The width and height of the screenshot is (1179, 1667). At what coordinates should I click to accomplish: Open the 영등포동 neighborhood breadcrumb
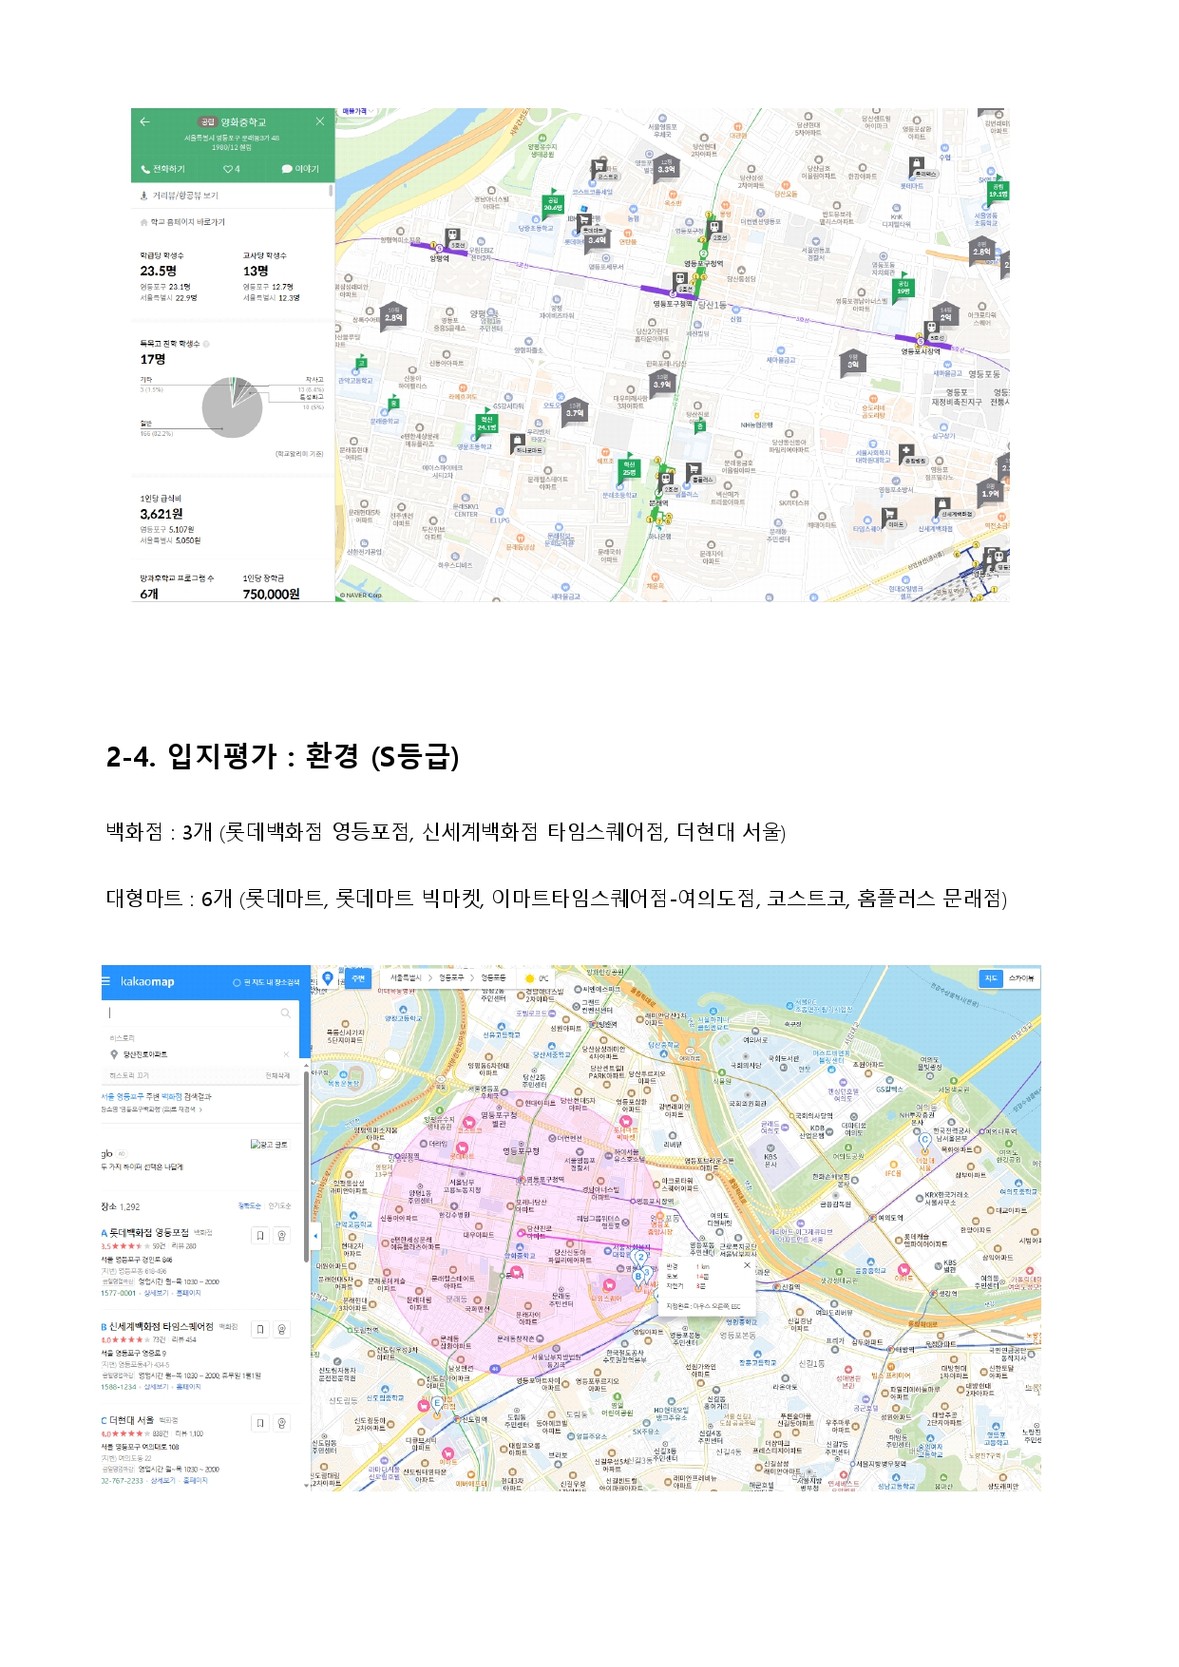pyautogui.click(x=493, y=978)
